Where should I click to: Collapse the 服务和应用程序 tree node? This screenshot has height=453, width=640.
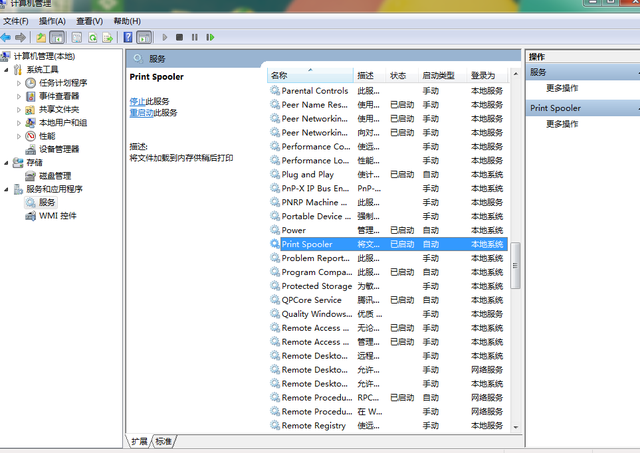(6, 189)
